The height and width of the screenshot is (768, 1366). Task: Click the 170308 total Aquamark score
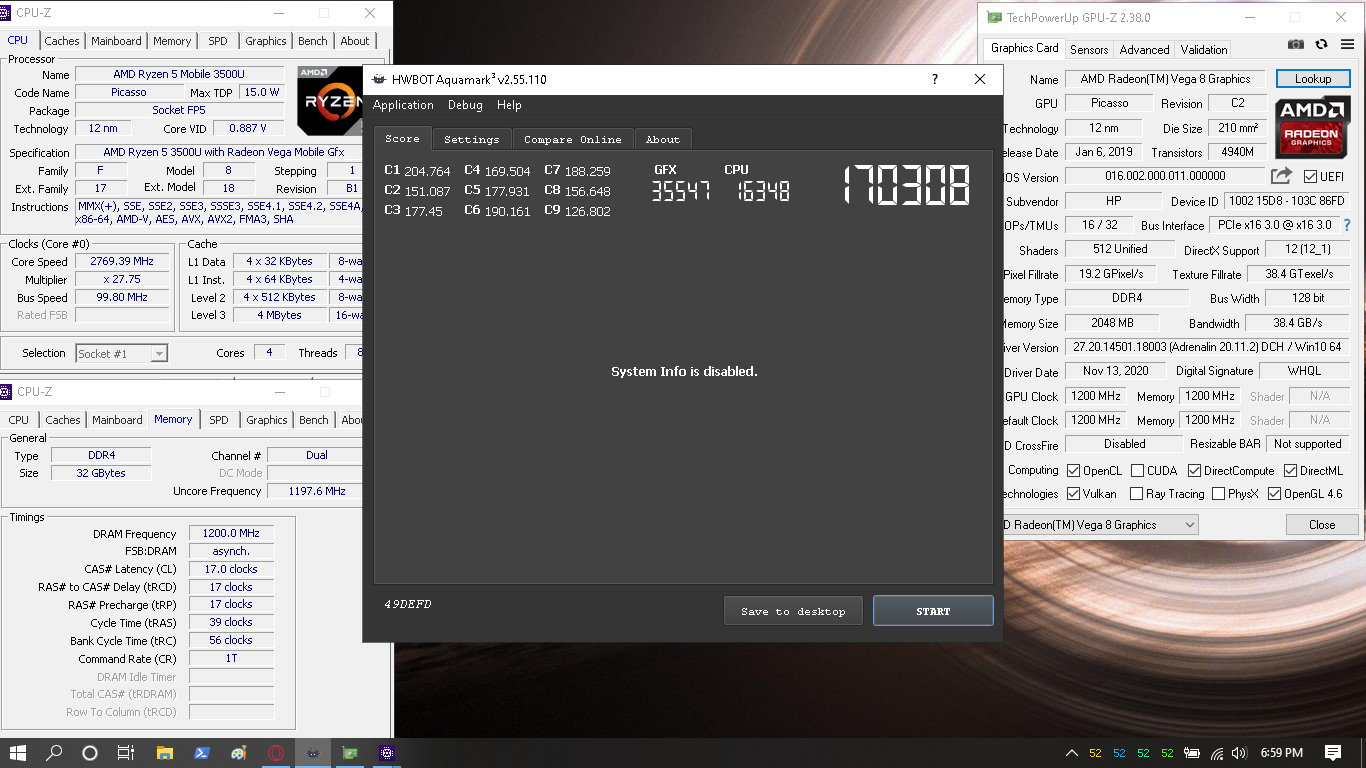[907, 185]
